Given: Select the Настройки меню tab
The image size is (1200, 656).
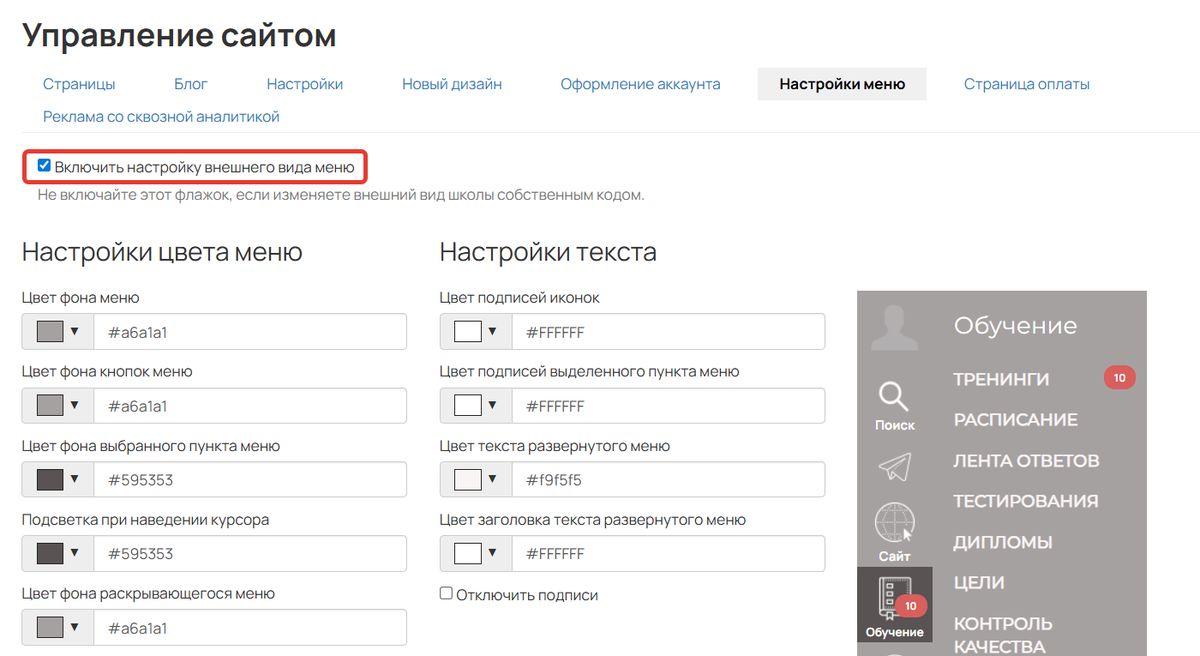Looking at the screenshot, I should click(842, 84).
